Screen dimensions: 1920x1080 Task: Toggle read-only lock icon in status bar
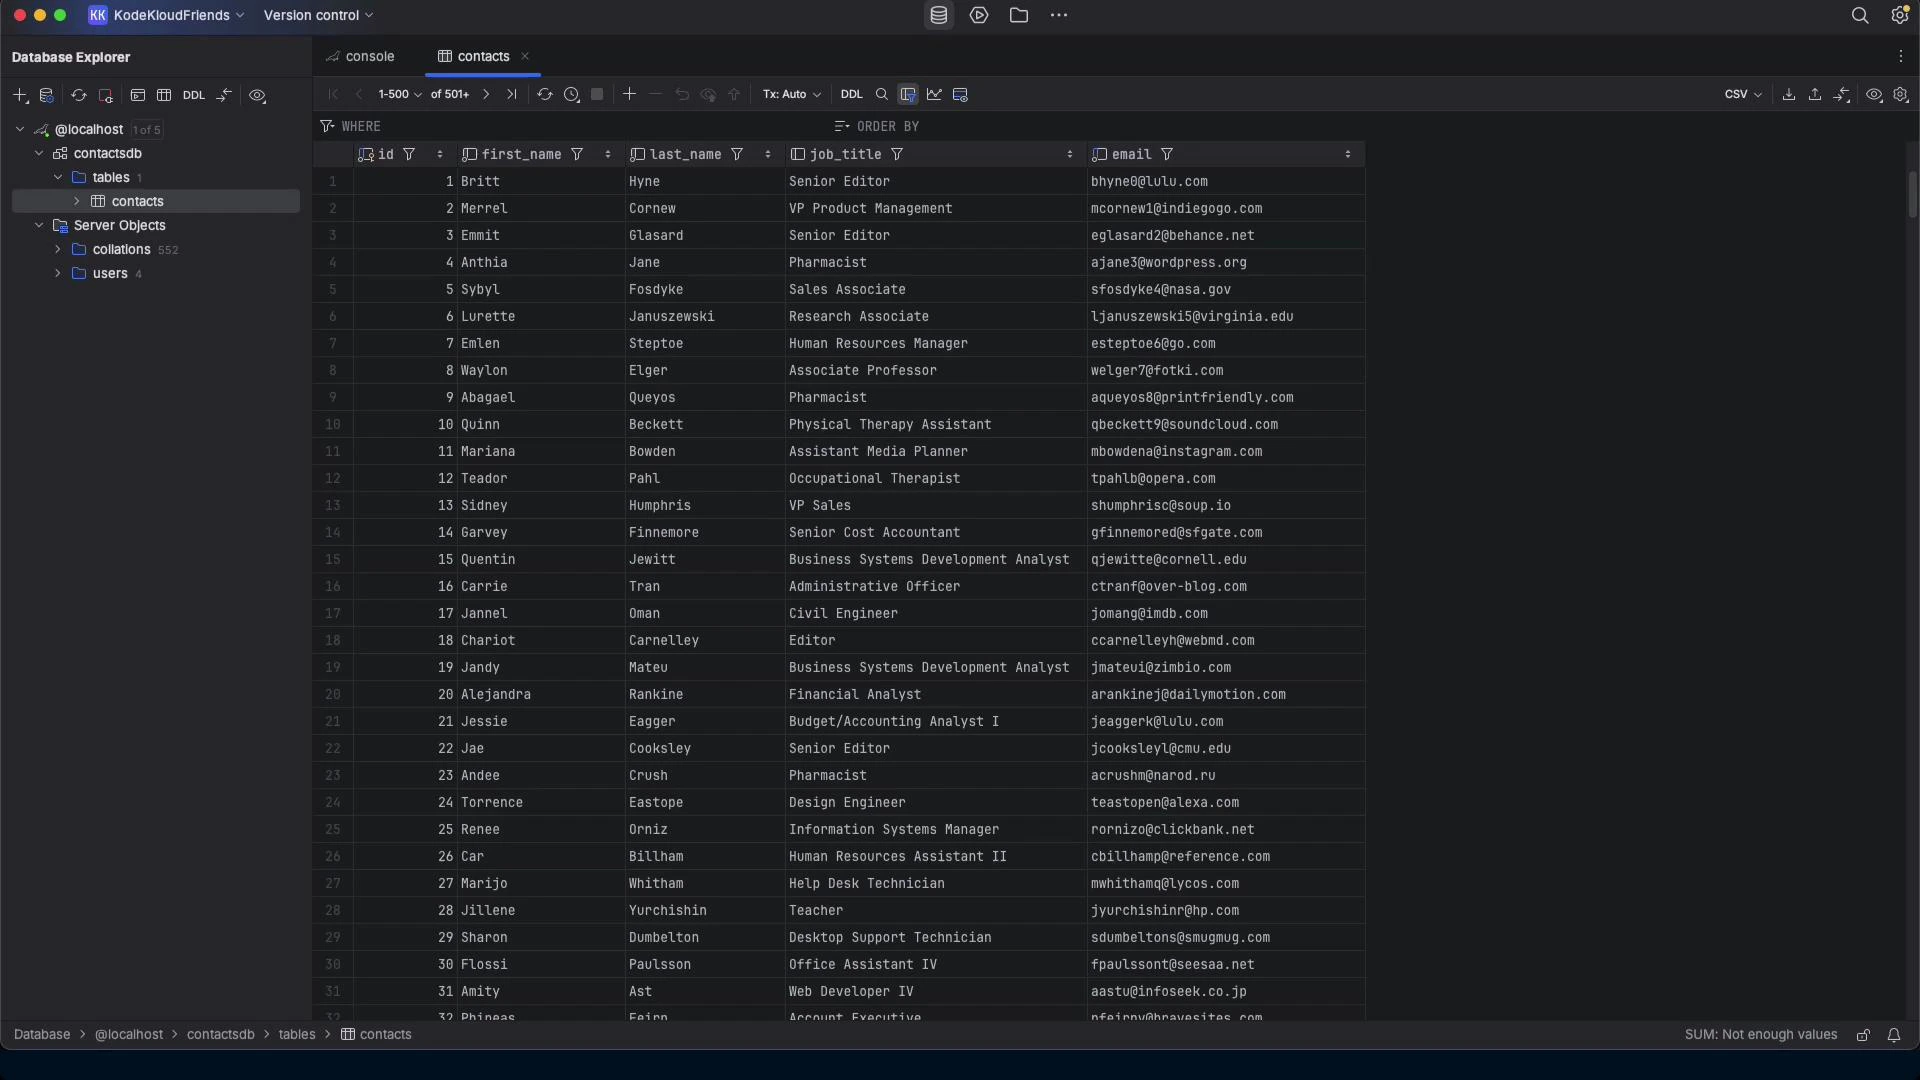1863,1035
